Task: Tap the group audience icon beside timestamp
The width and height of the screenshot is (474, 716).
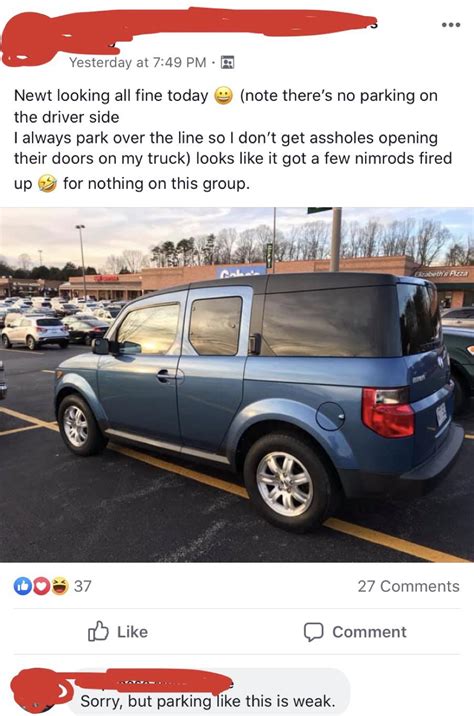Action: click(227, 62)
